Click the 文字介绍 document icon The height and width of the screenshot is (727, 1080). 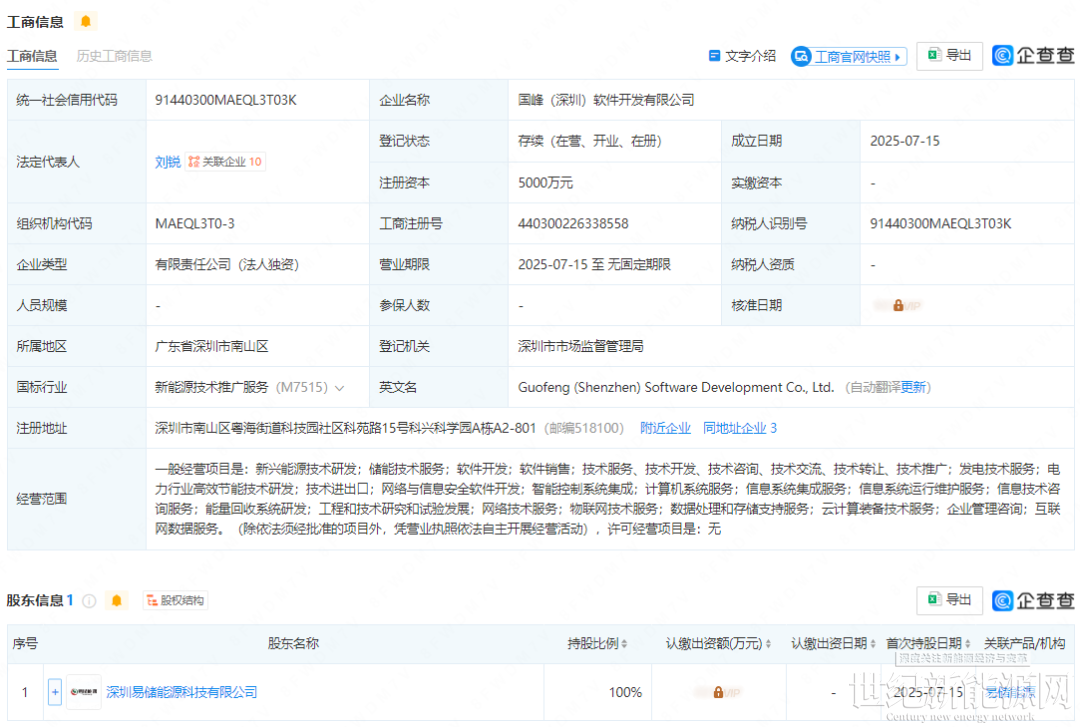pos(714,55)
